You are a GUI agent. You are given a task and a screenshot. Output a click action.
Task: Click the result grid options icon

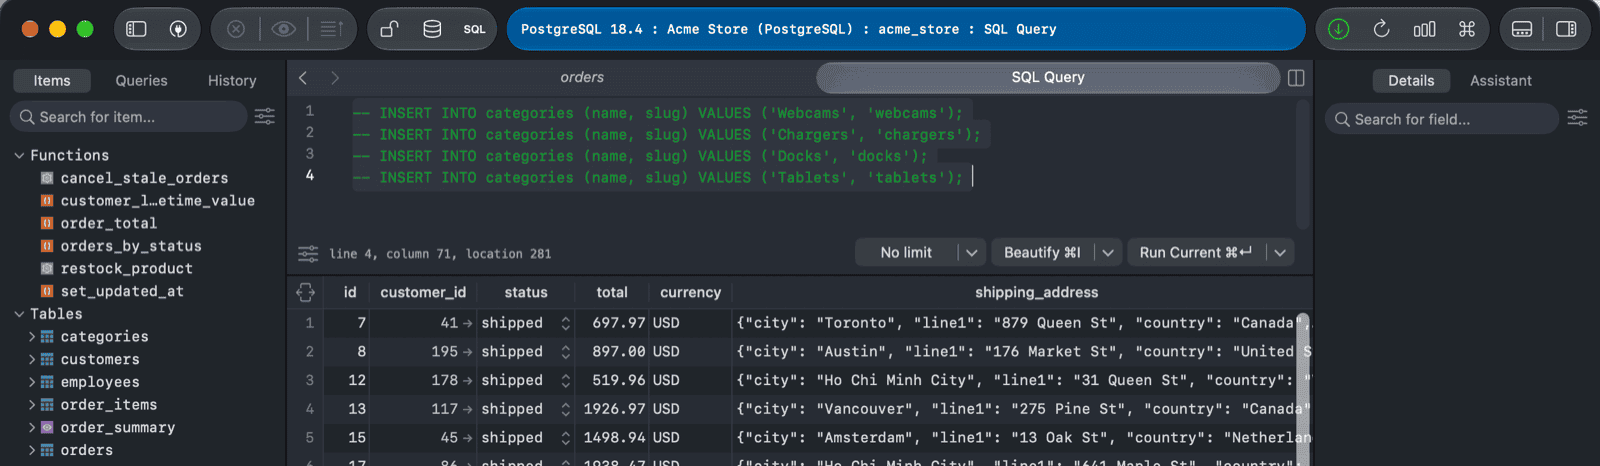tap(306, 292)
